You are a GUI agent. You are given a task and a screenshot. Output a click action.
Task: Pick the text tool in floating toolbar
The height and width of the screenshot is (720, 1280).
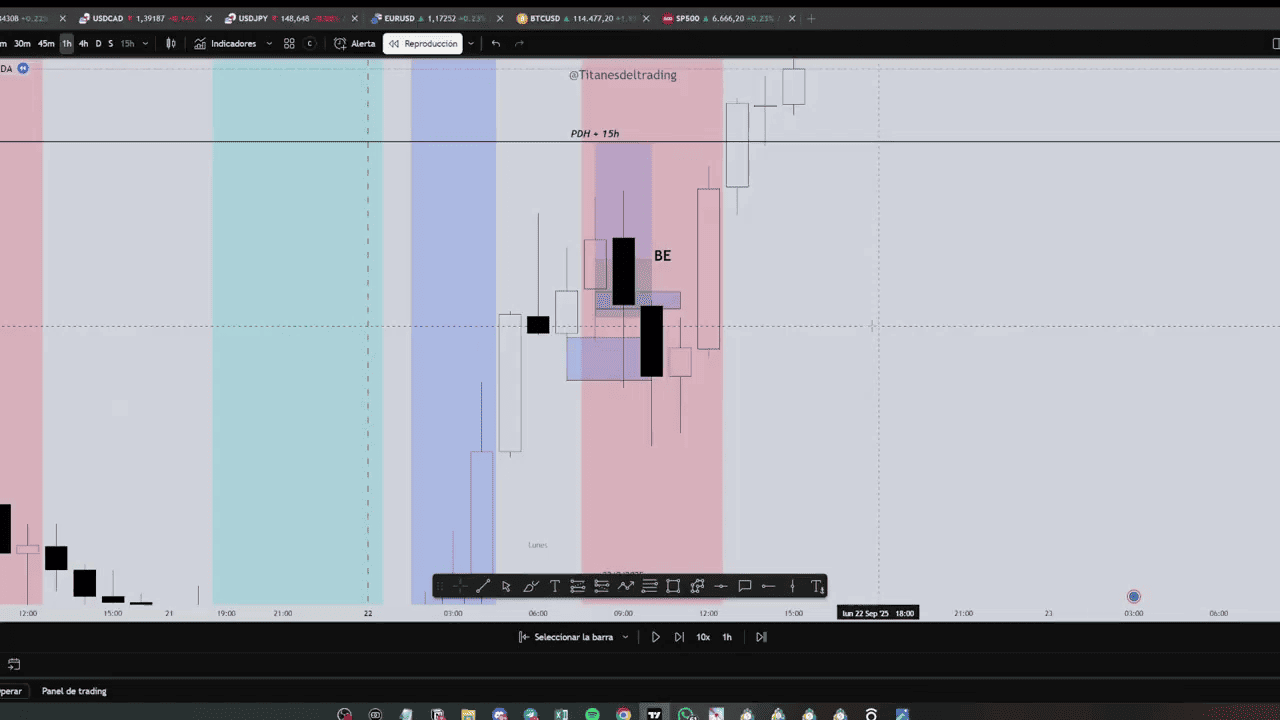(x=555, y=586)
